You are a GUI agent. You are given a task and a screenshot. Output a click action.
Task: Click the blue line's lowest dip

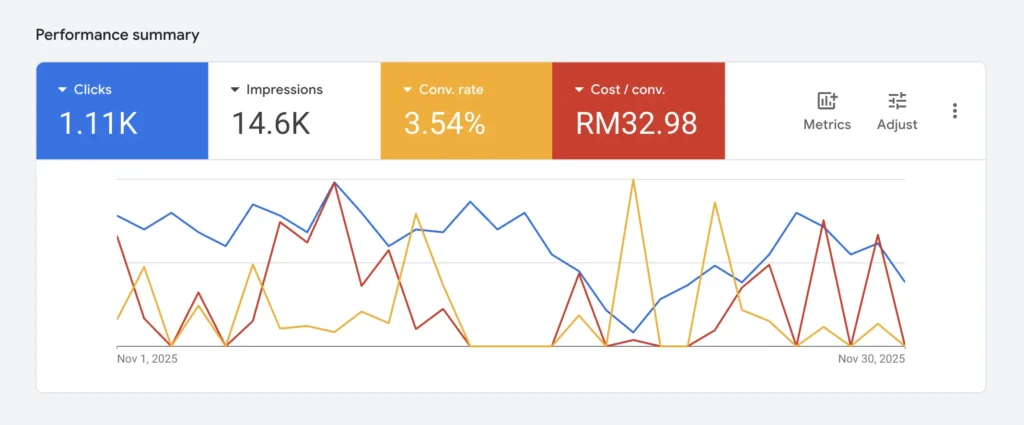coord(633,332)
